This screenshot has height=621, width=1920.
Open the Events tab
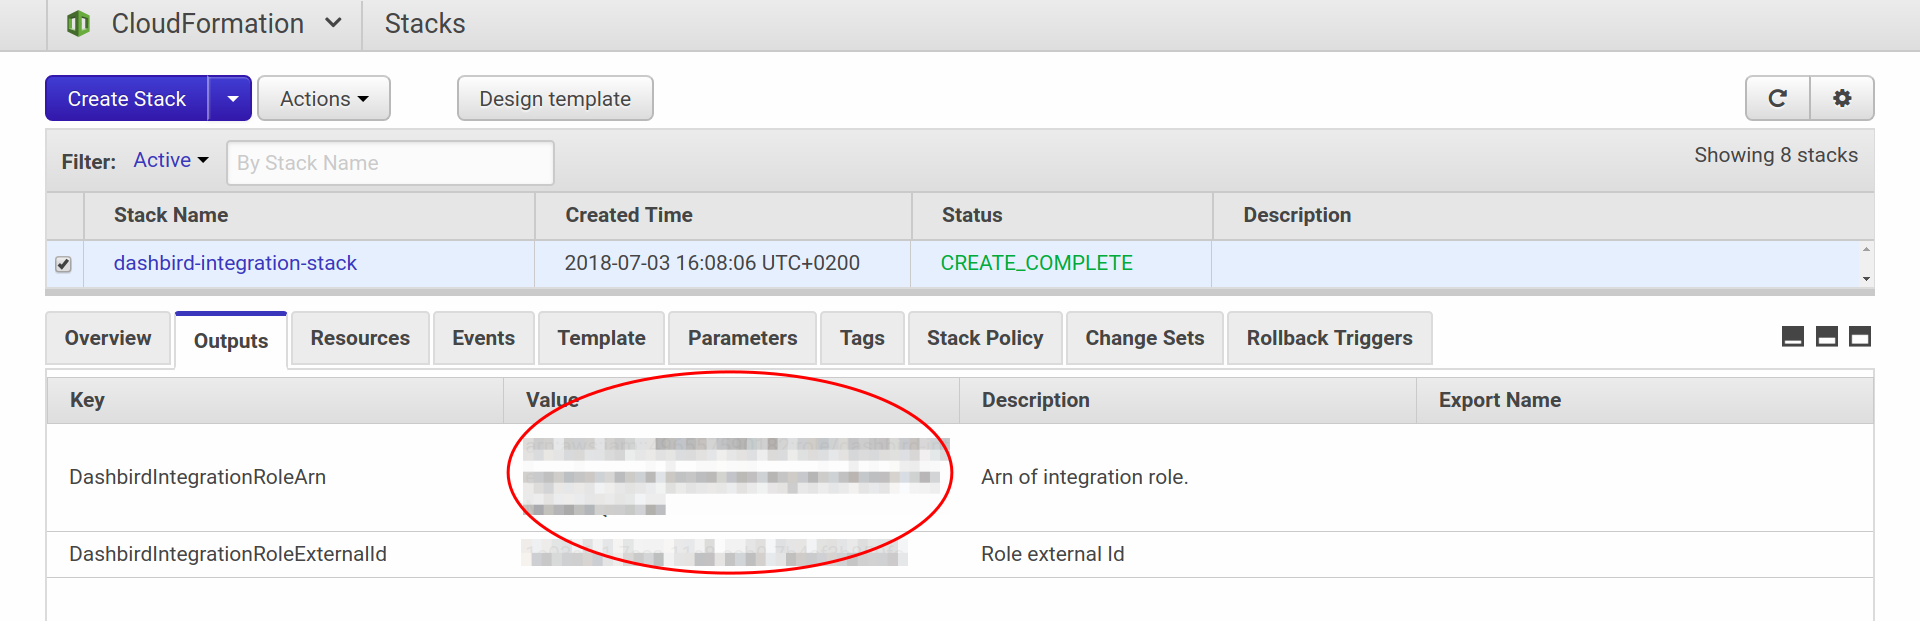click(483, 338)
